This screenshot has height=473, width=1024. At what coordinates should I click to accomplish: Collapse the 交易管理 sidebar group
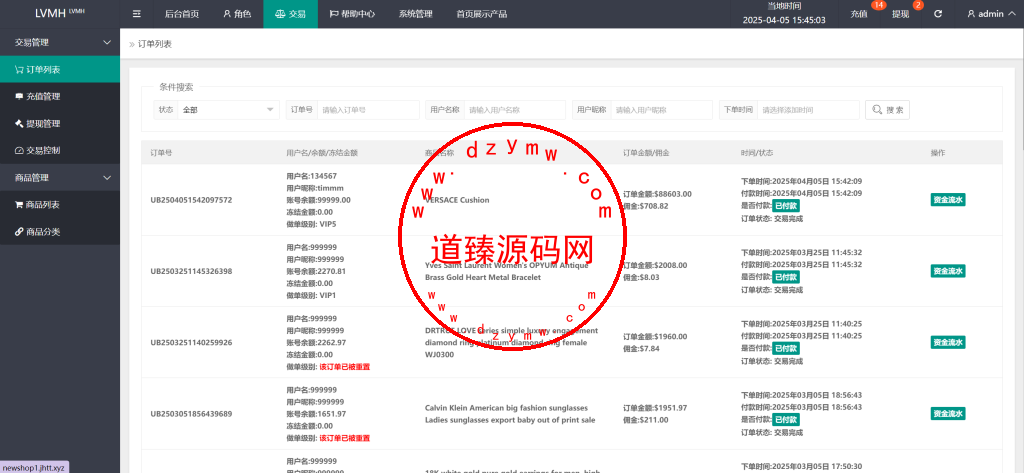pyautogui.click(x=59, y=42)
